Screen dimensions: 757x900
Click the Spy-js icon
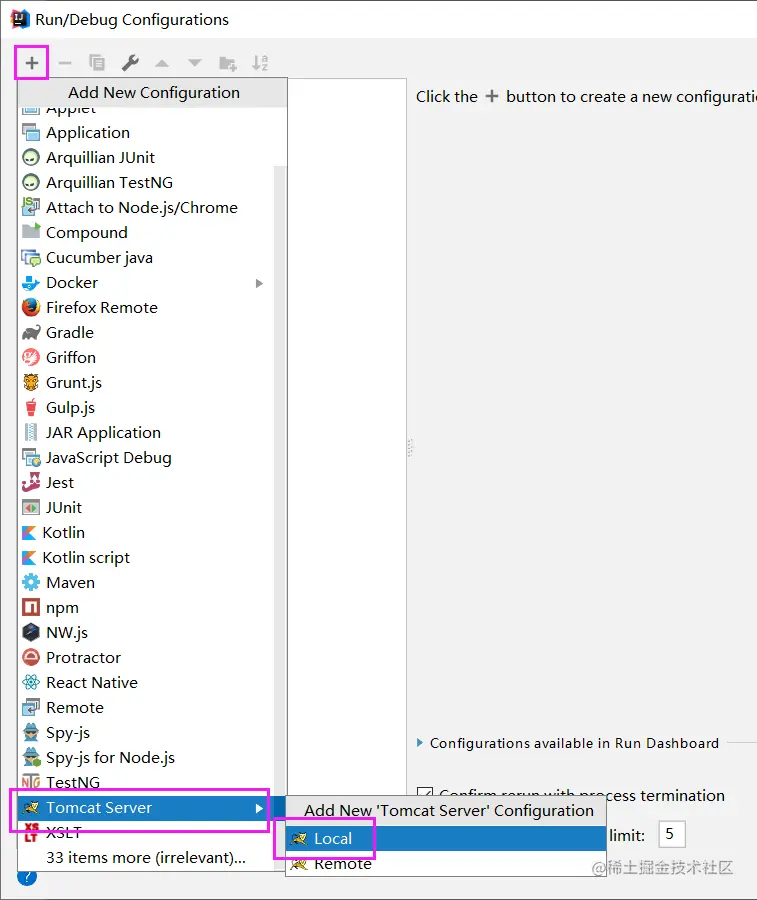click(x=31, y=732)
